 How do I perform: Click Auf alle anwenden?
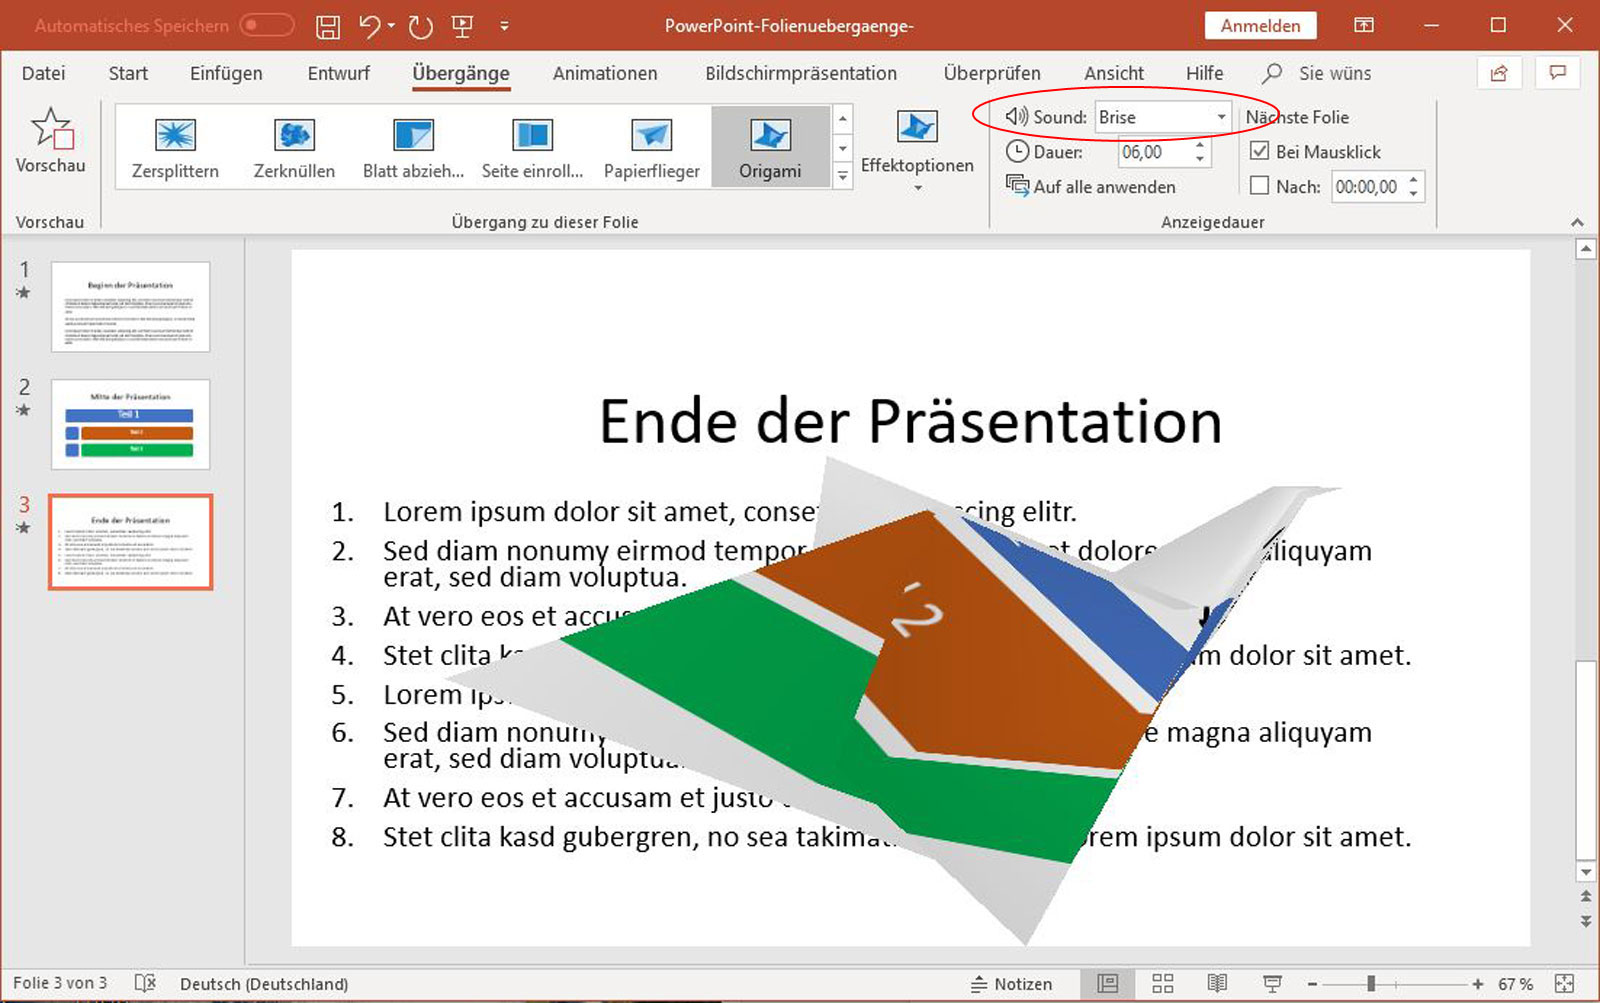coord(1091,187)
